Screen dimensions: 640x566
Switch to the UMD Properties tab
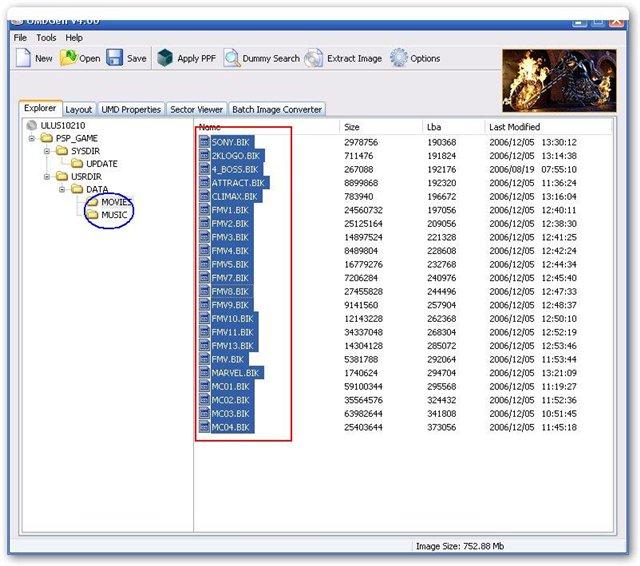[x=130, y=109]
